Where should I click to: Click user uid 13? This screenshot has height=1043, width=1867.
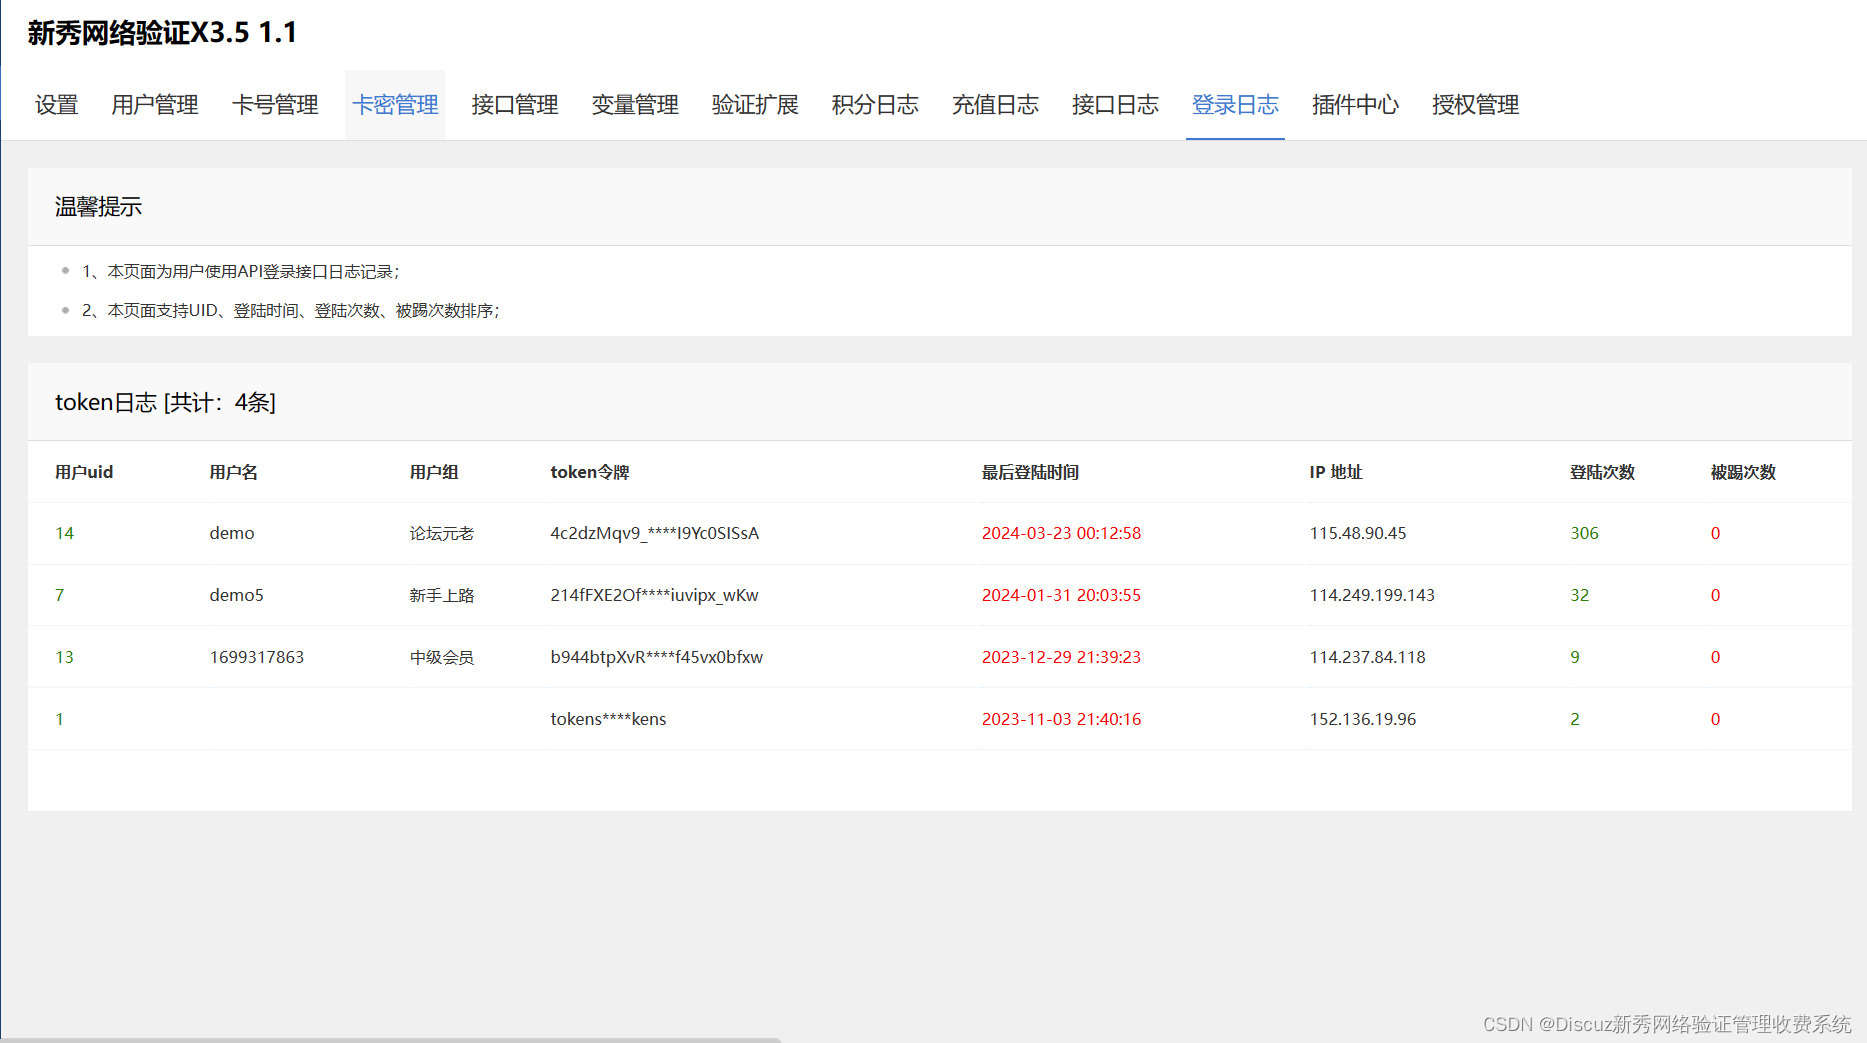click(65, 657)
